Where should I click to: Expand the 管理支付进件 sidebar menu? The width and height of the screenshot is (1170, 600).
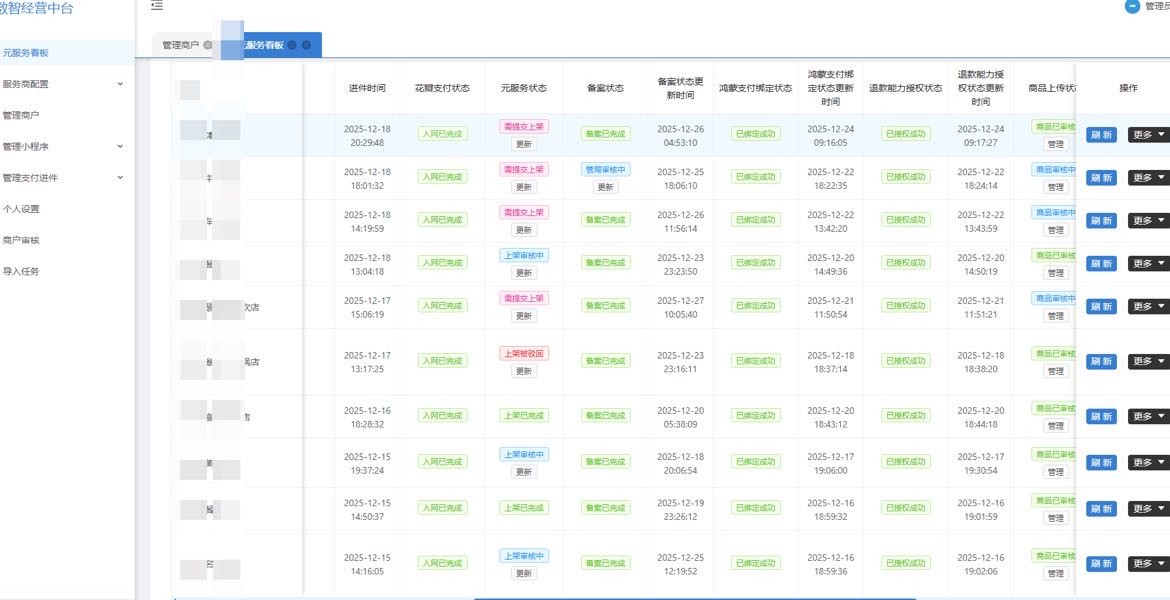tap(120, 178)
